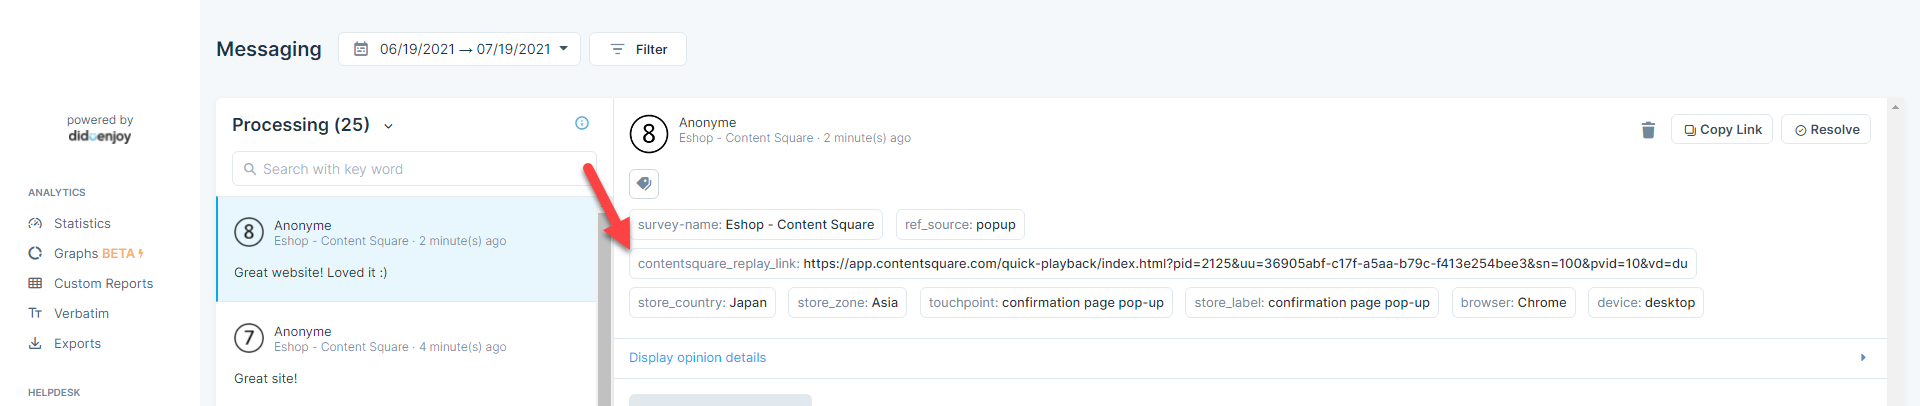Screen dimensions: 1920x406
Task: Open the Filter button
Action: [x=638, y=49]
